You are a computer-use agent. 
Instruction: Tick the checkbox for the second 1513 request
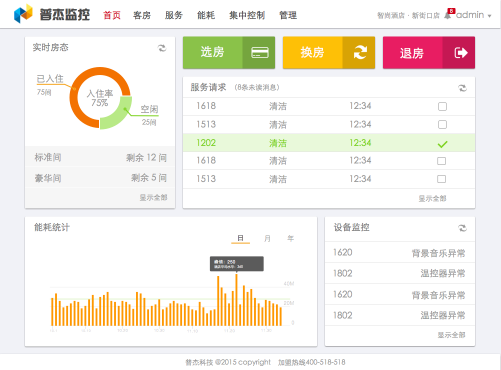[x=442, y=179]
